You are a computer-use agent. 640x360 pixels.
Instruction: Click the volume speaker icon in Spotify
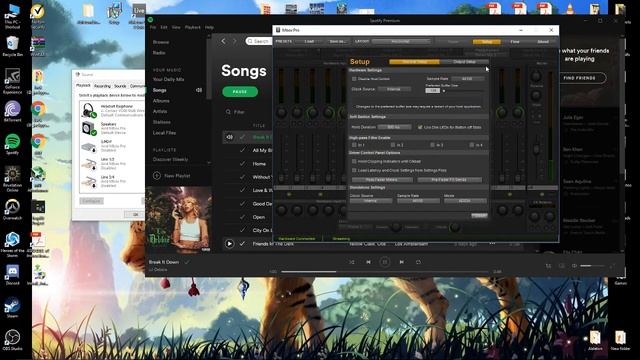pos(574,266)
